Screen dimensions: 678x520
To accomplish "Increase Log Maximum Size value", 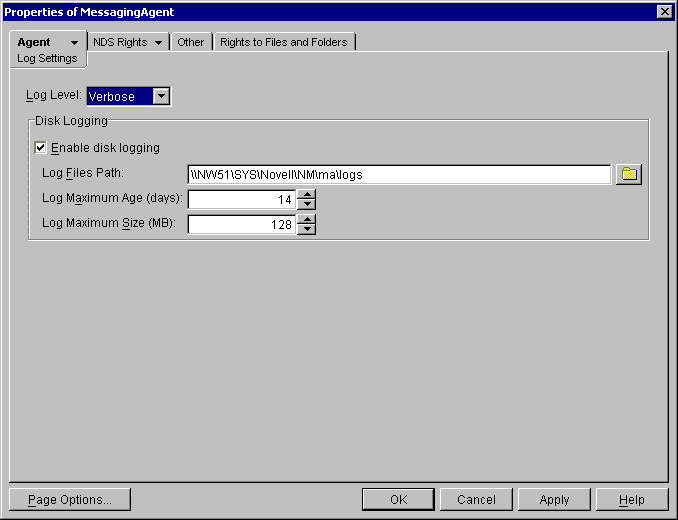I will pyautogui.click(x=307, y=220).
